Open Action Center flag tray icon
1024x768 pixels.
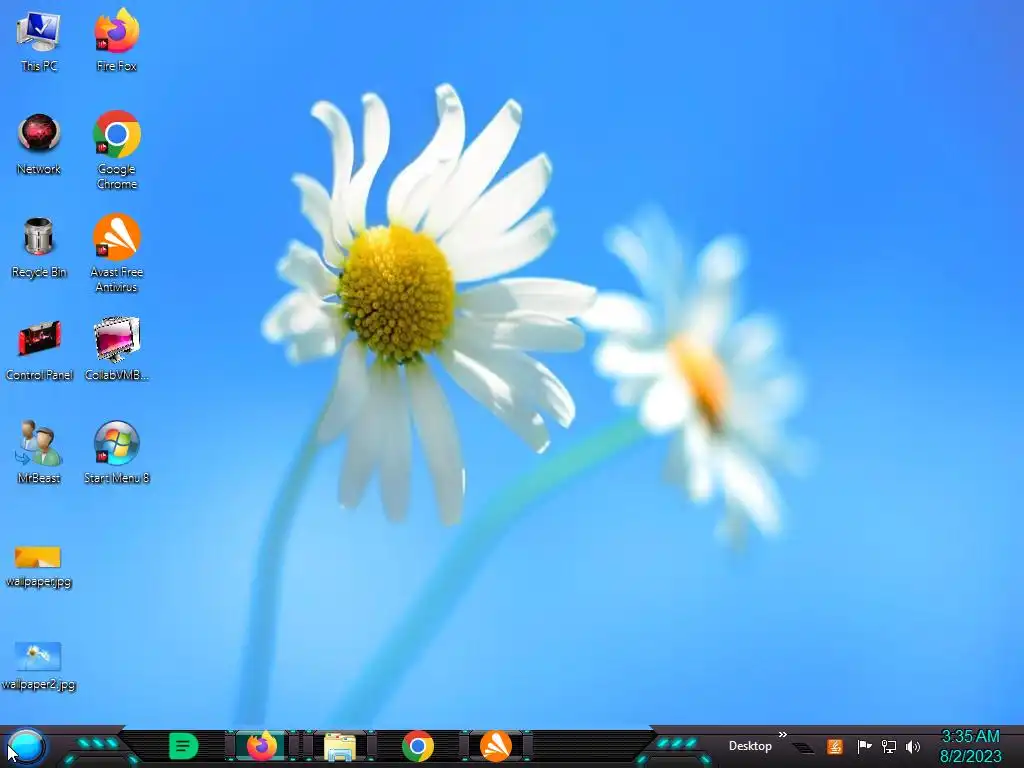pos(864,746)
